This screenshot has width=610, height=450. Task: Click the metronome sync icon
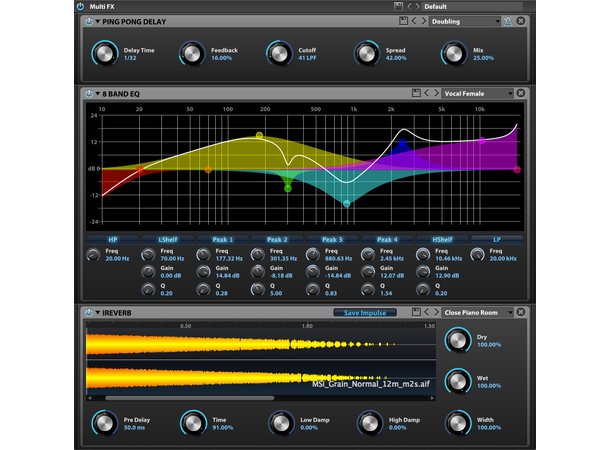click(x=508, y=21)
